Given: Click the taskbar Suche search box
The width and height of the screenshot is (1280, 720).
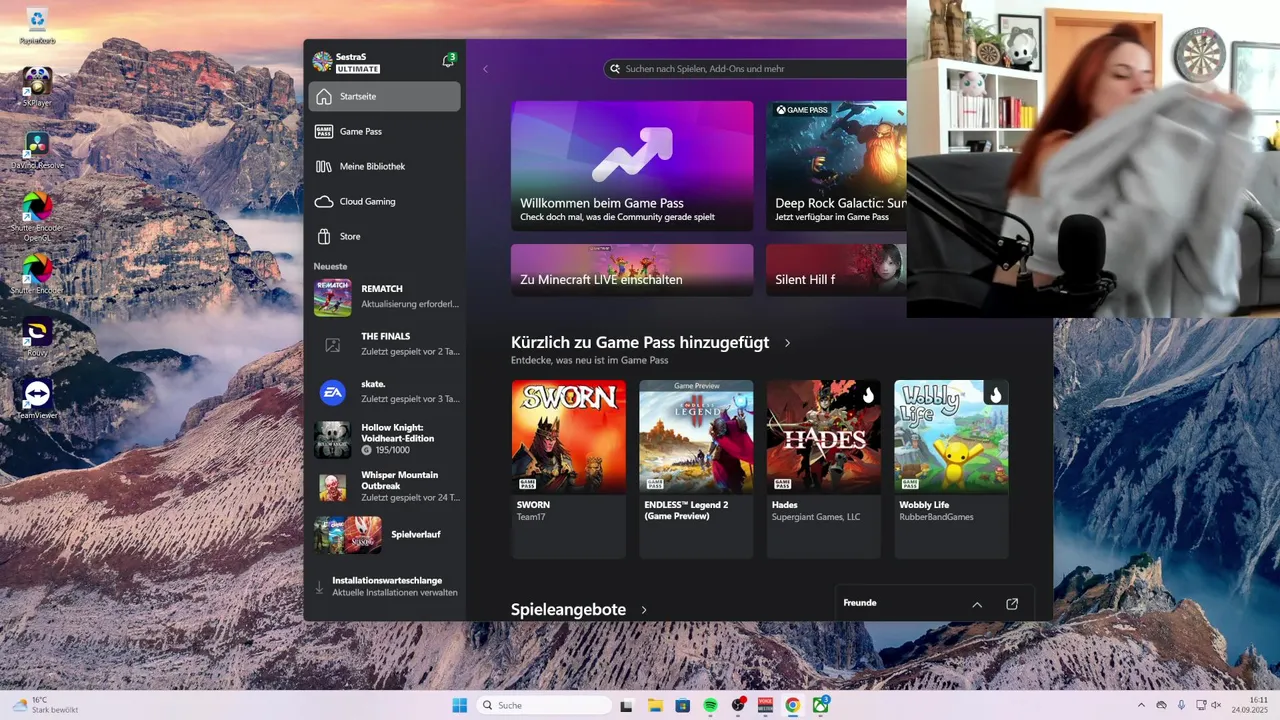Looking at the screenshot, I should (x=544, y=705).
